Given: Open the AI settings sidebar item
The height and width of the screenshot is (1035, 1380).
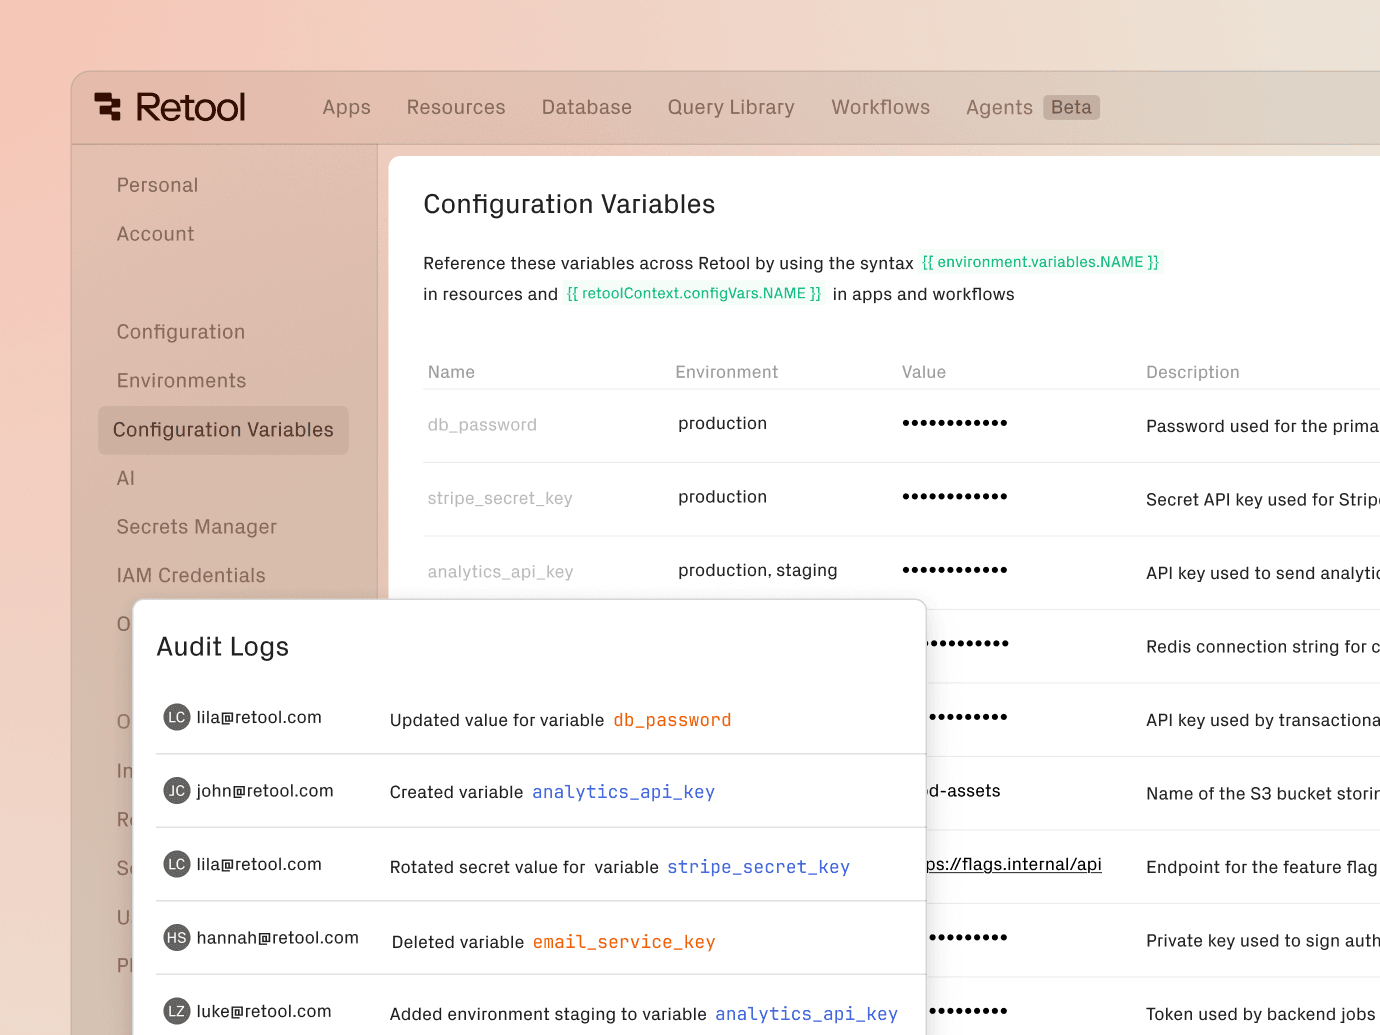Looking at the screenshot, I should (x=125, y=478).
